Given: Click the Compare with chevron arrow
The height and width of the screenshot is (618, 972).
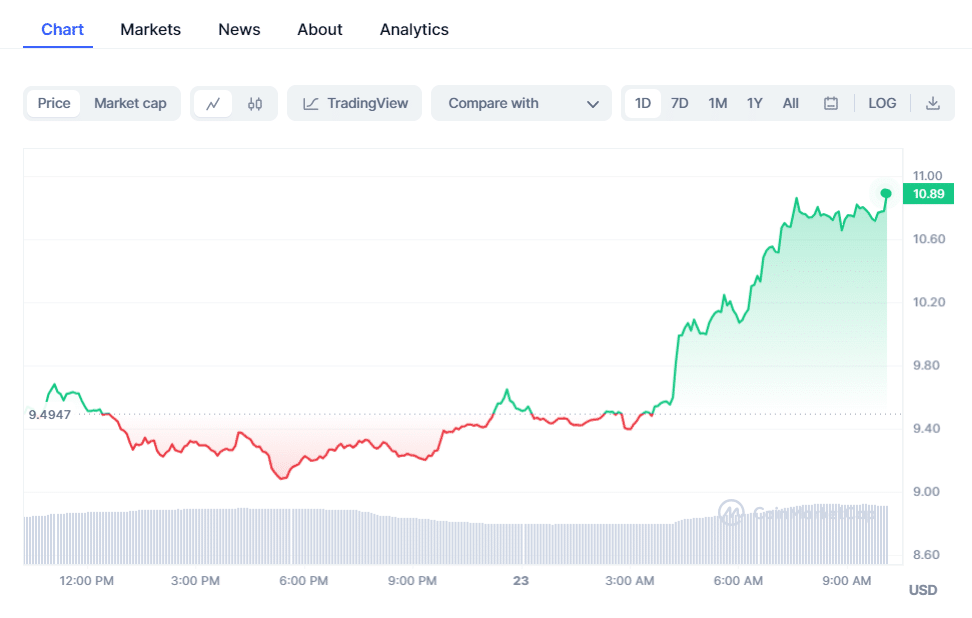Looking at the screenshot, I should click(x=593, y=104).
